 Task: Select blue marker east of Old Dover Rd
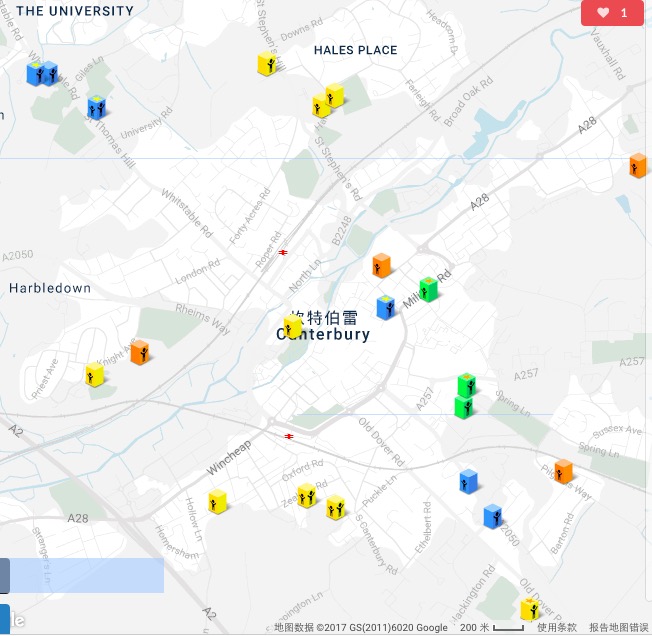point(468,481)
